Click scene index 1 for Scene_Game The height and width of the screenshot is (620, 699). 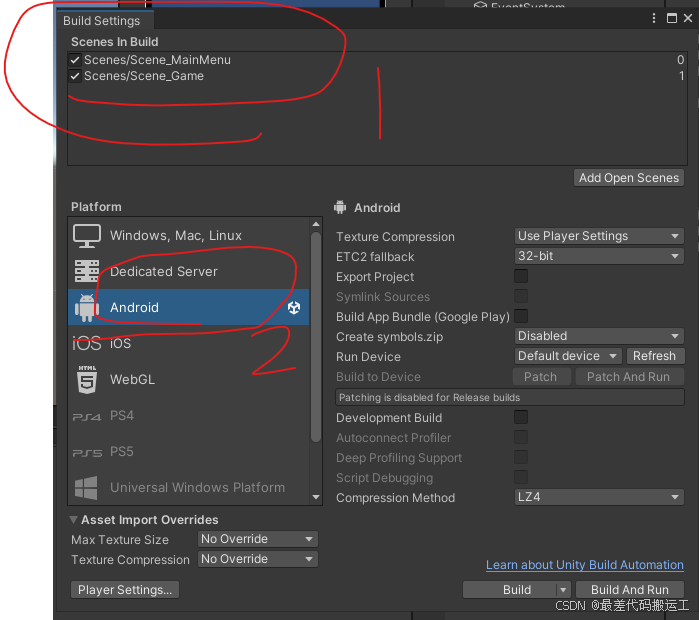click(682, 76)
